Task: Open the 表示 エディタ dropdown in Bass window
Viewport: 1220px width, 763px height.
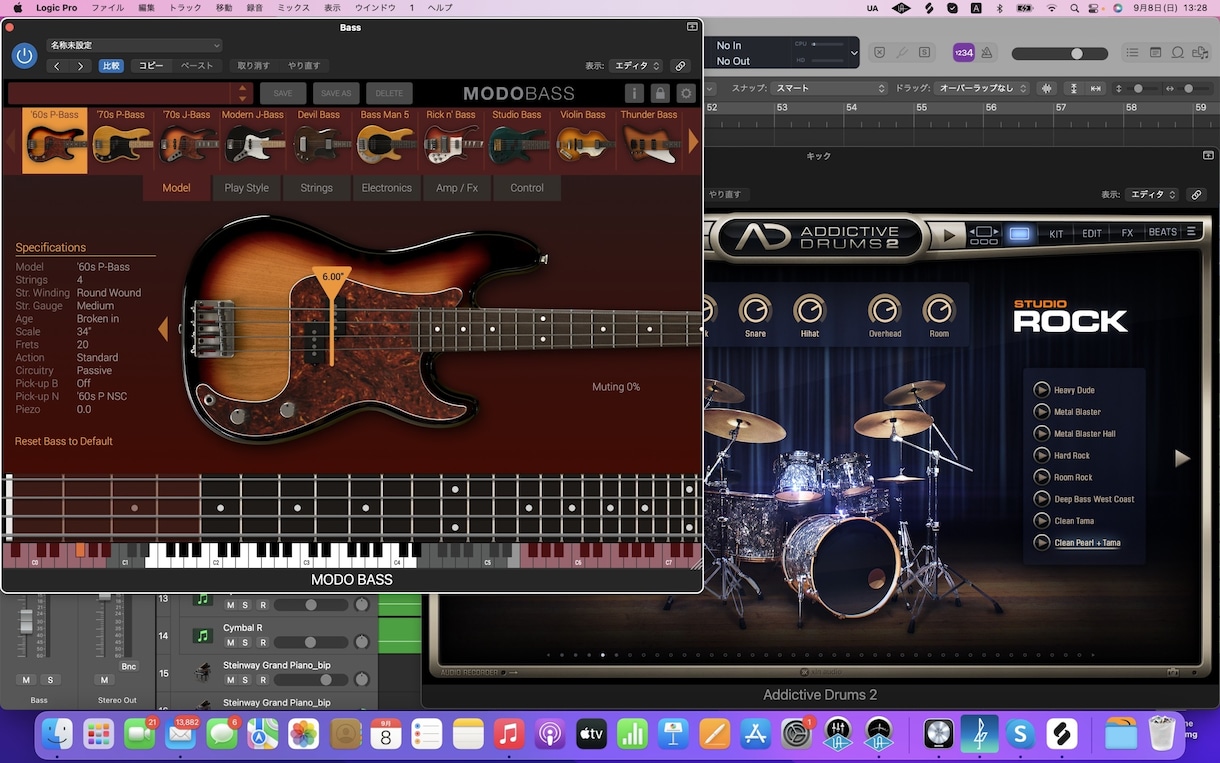Action: pos(637,66)
